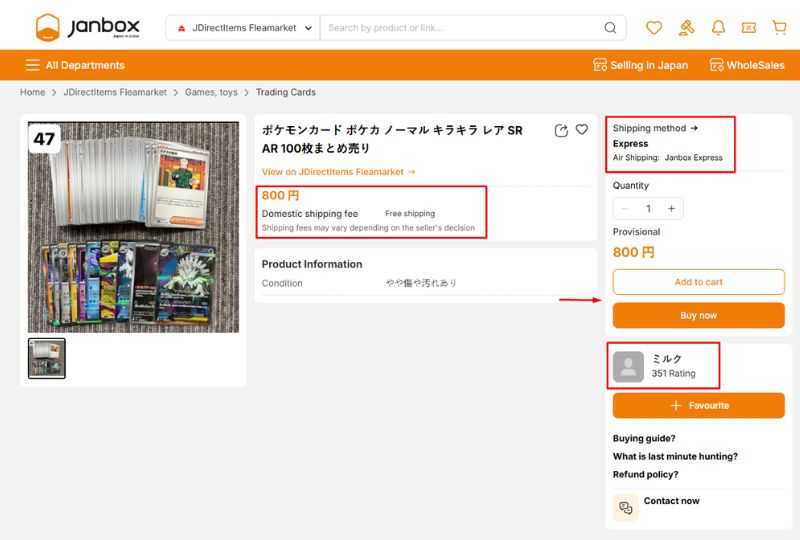Click the JDirectItems Fleamarket breadcrumb
This screenshot has height=540, width=800.
pos(115,92)
